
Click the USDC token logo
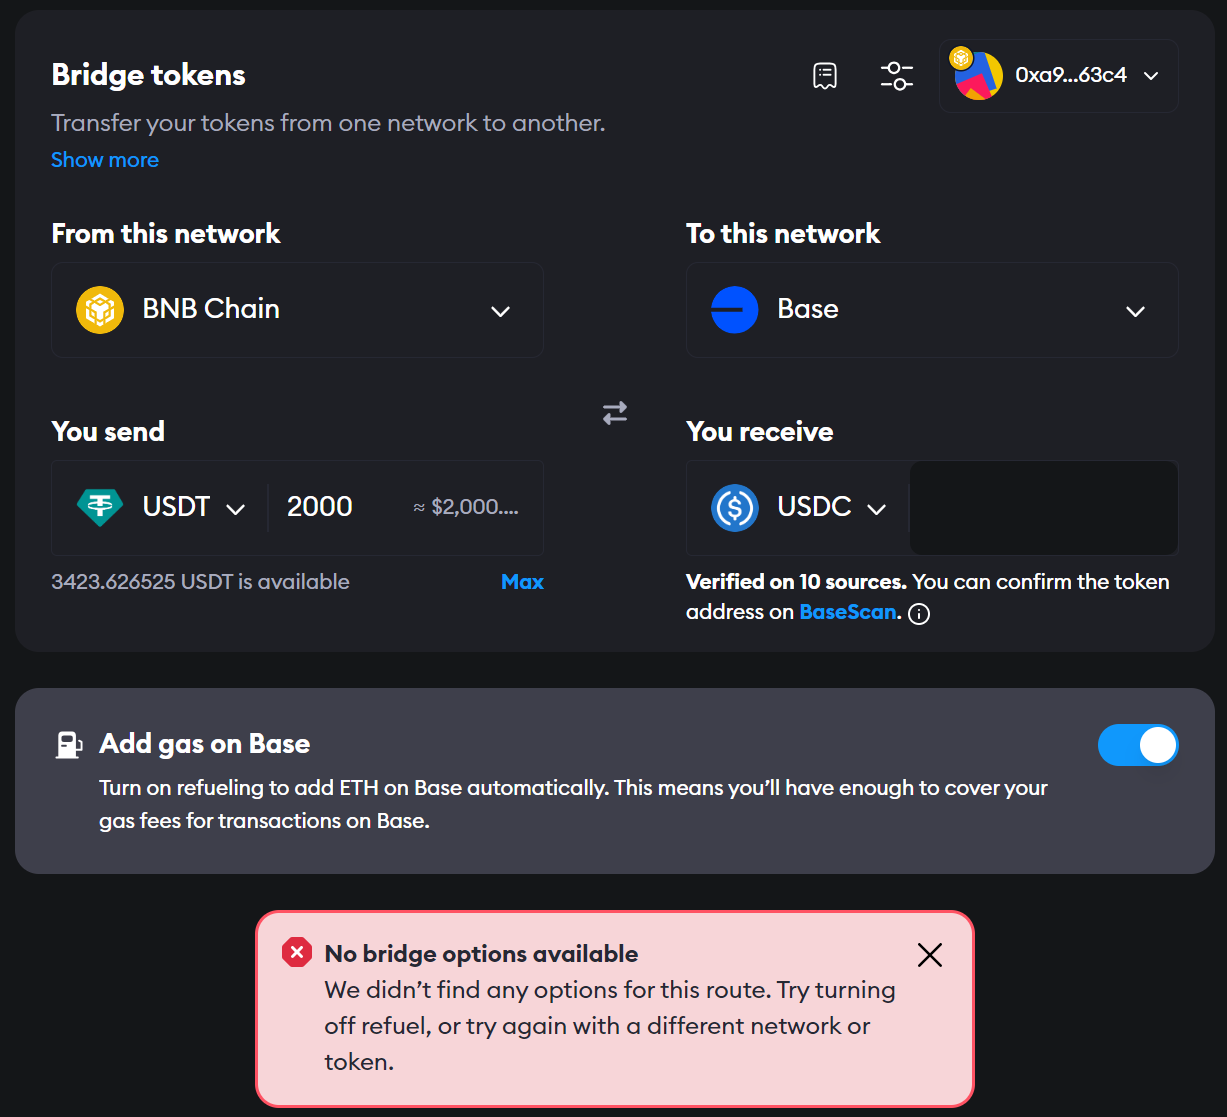(x=734, y=508)
